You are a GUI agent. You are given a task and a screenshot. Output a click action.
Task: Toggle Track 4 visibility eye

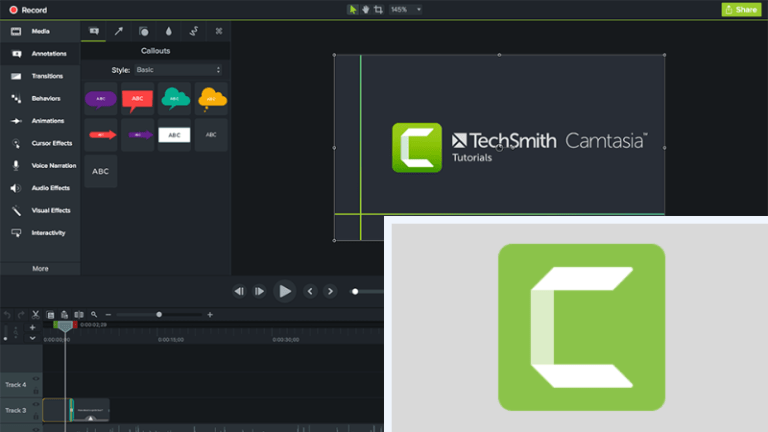pos(36,379)
